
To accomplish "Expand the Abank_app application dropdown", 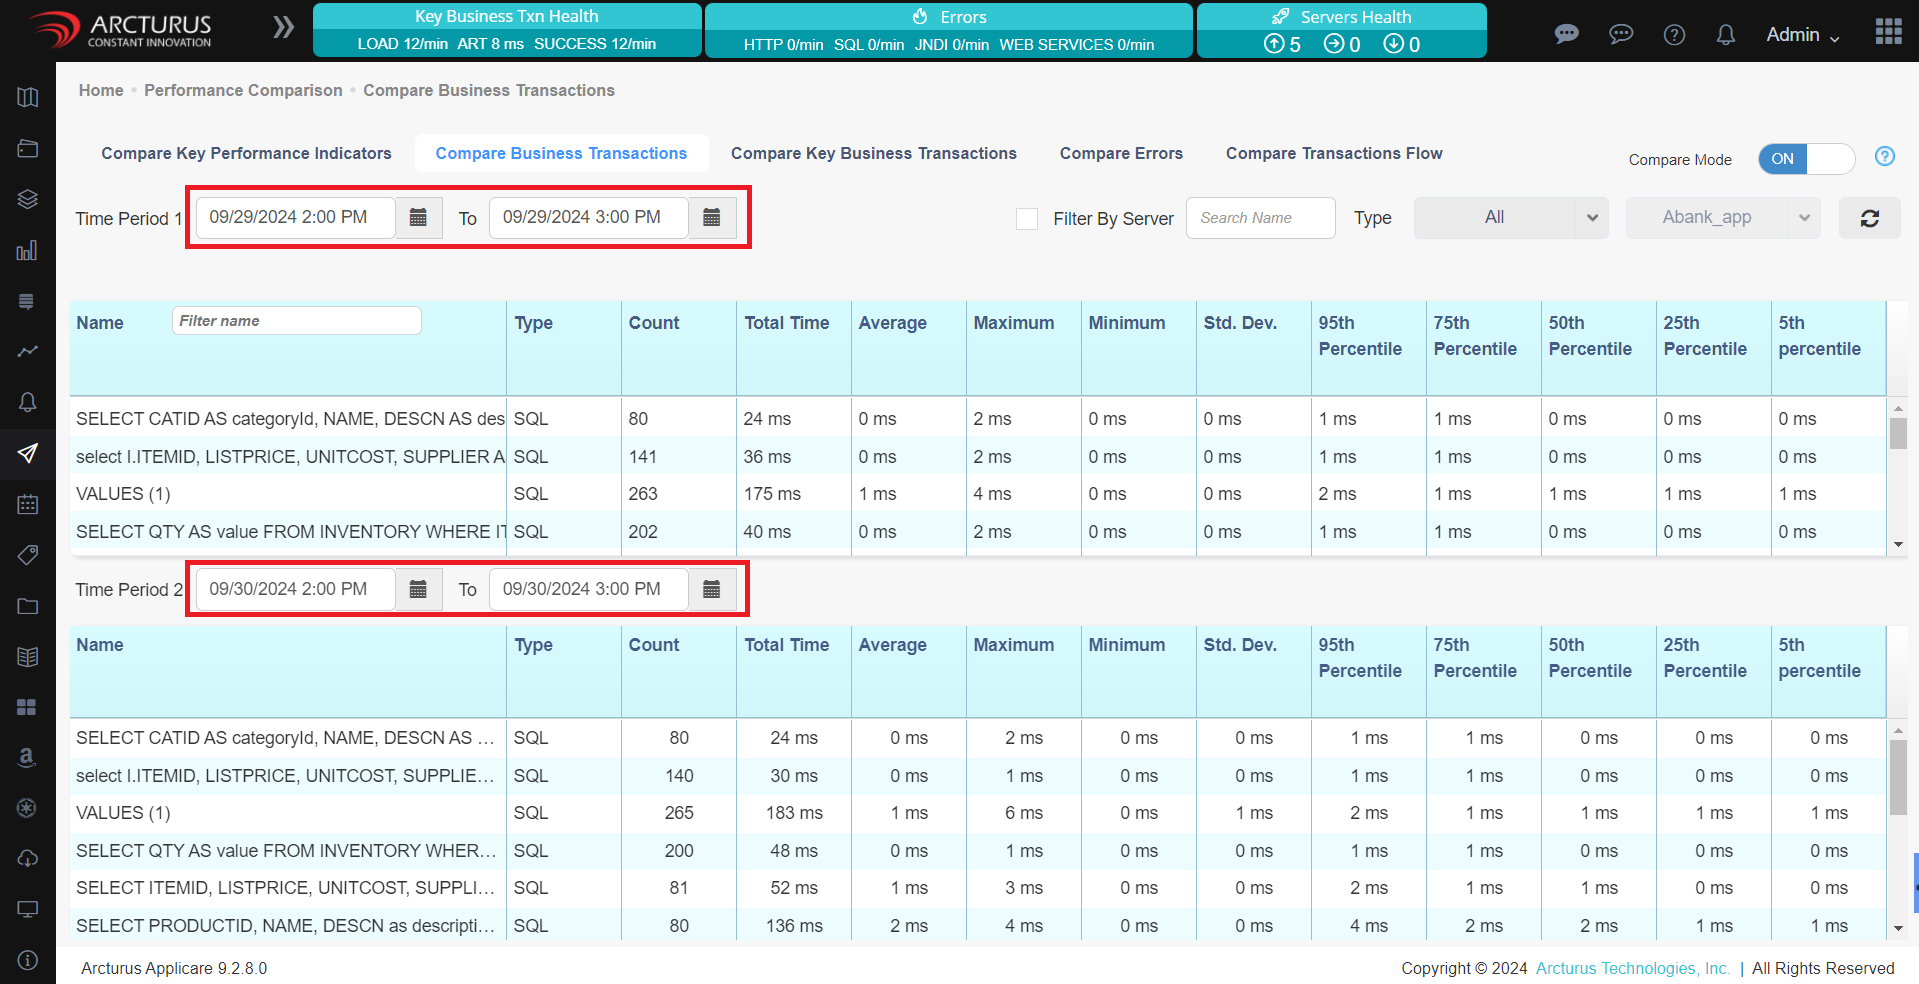I will tap(1722, 217).
